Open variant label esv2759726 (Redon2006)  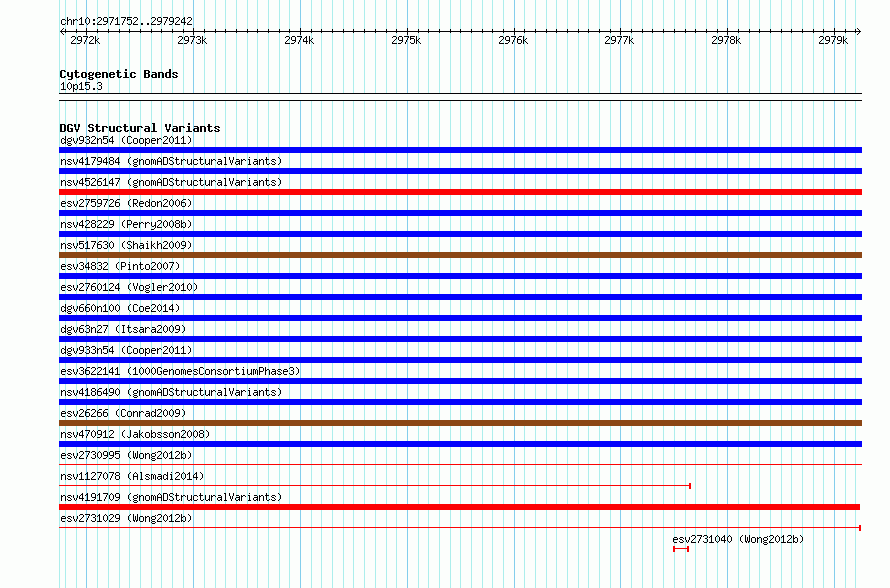126,203
